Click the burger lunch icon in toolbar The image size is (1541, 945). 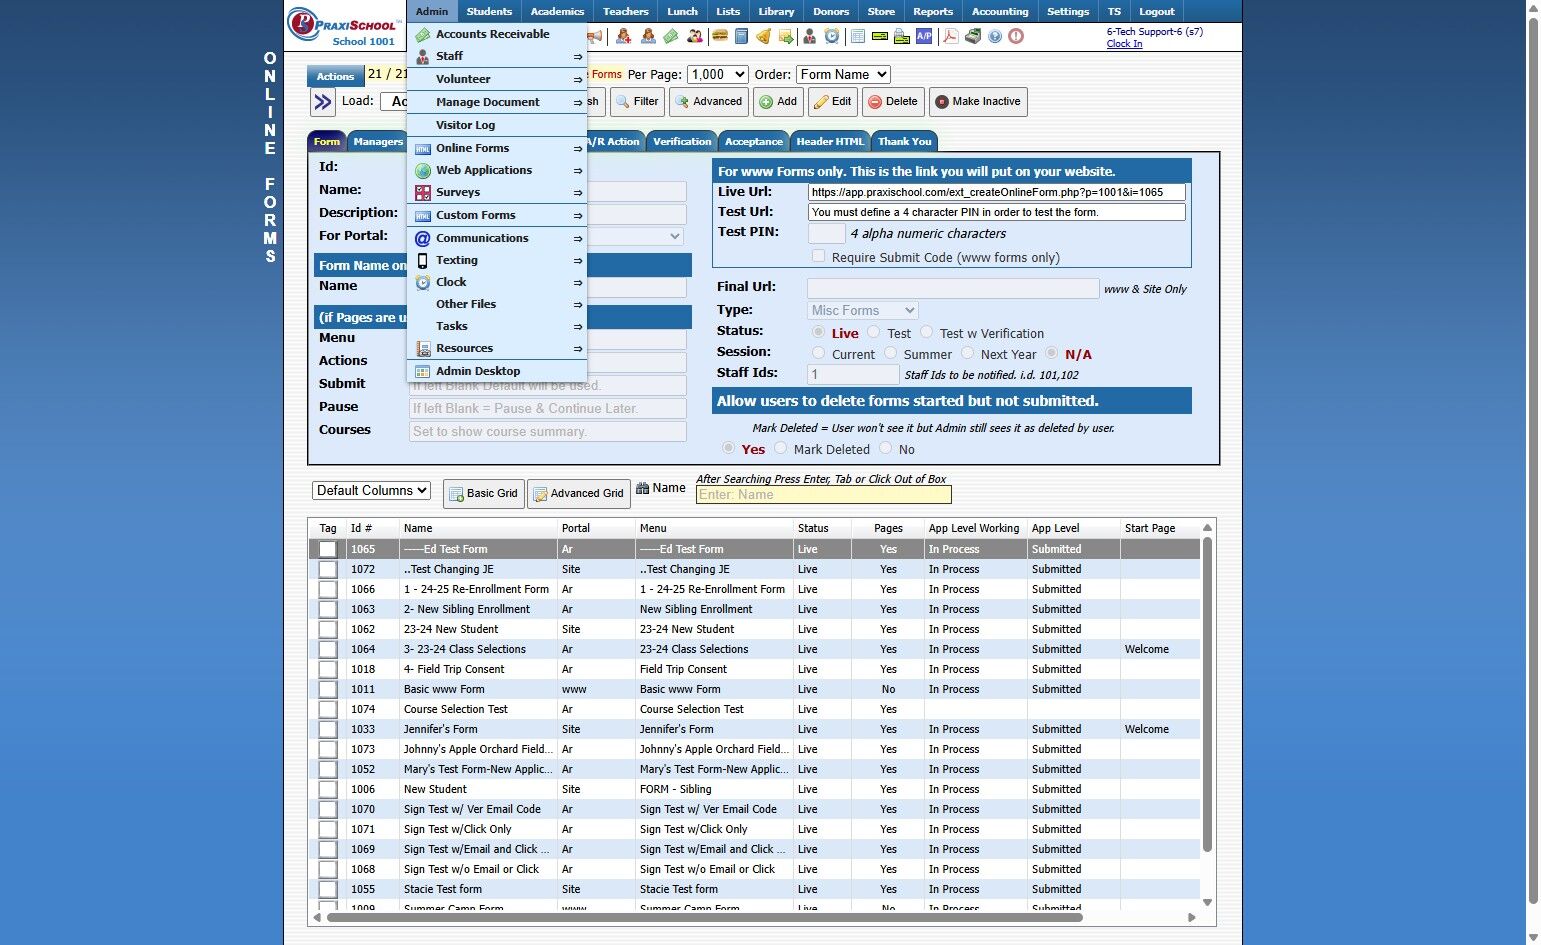click(719, 36)
